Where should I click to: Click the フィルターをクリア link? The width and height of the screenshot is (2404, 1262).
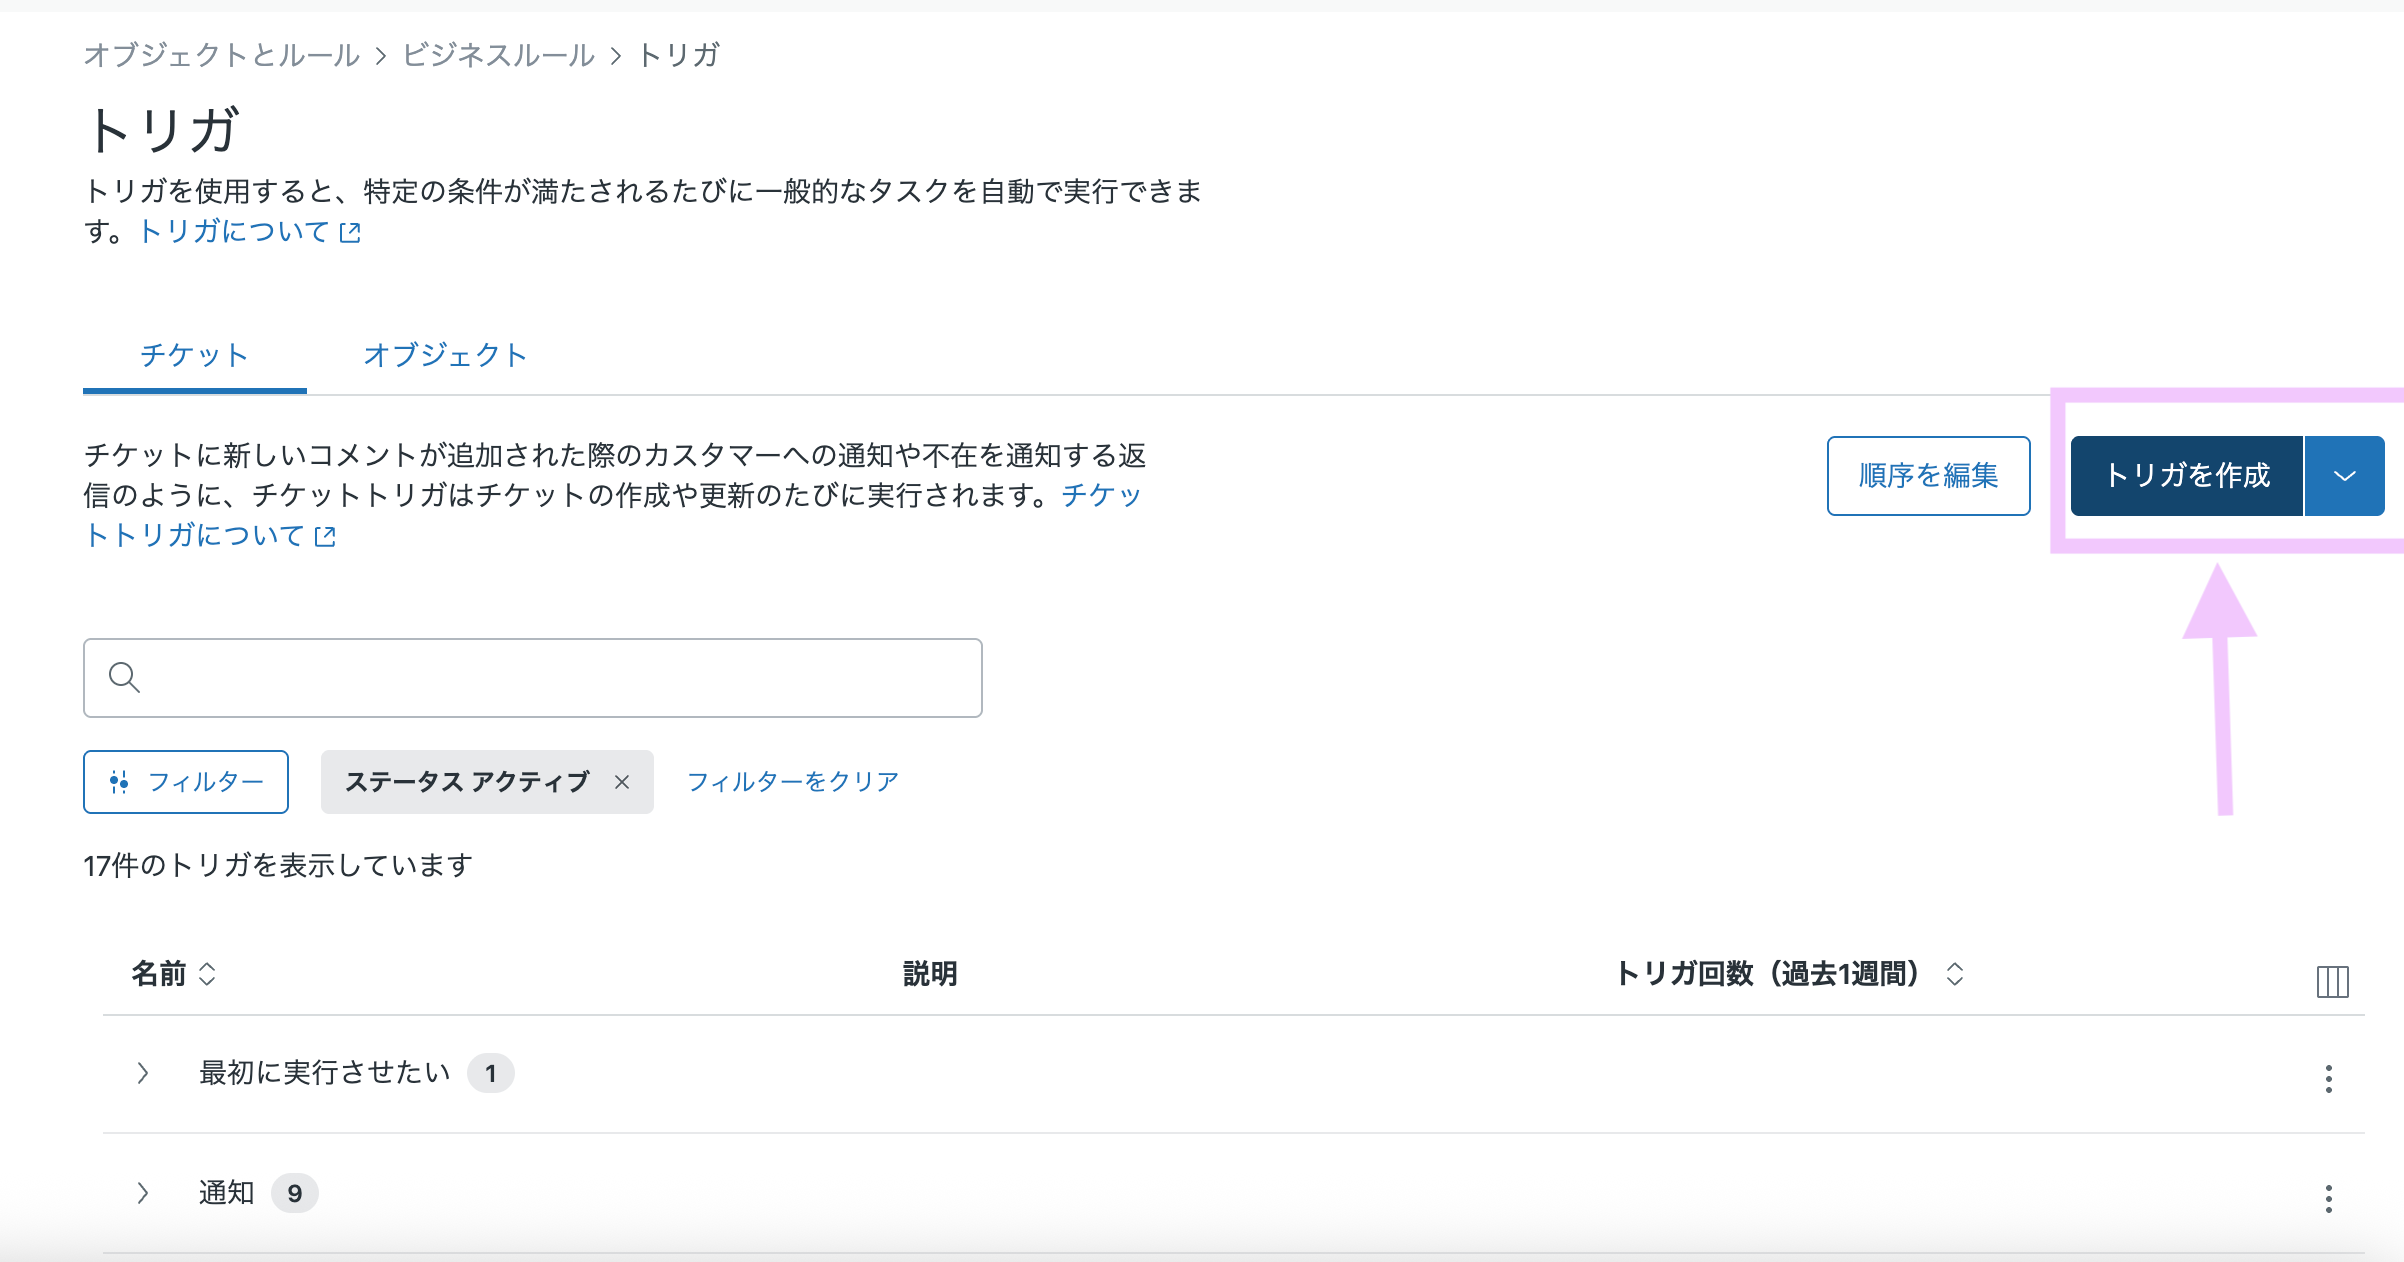[792, 782]
